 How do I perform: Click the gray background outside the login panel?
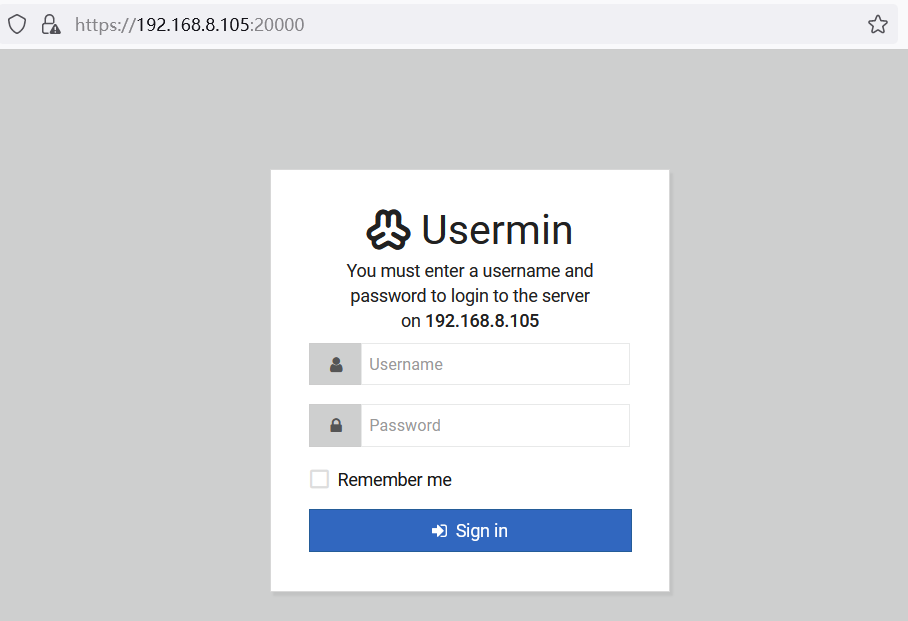tap(130, 350)
